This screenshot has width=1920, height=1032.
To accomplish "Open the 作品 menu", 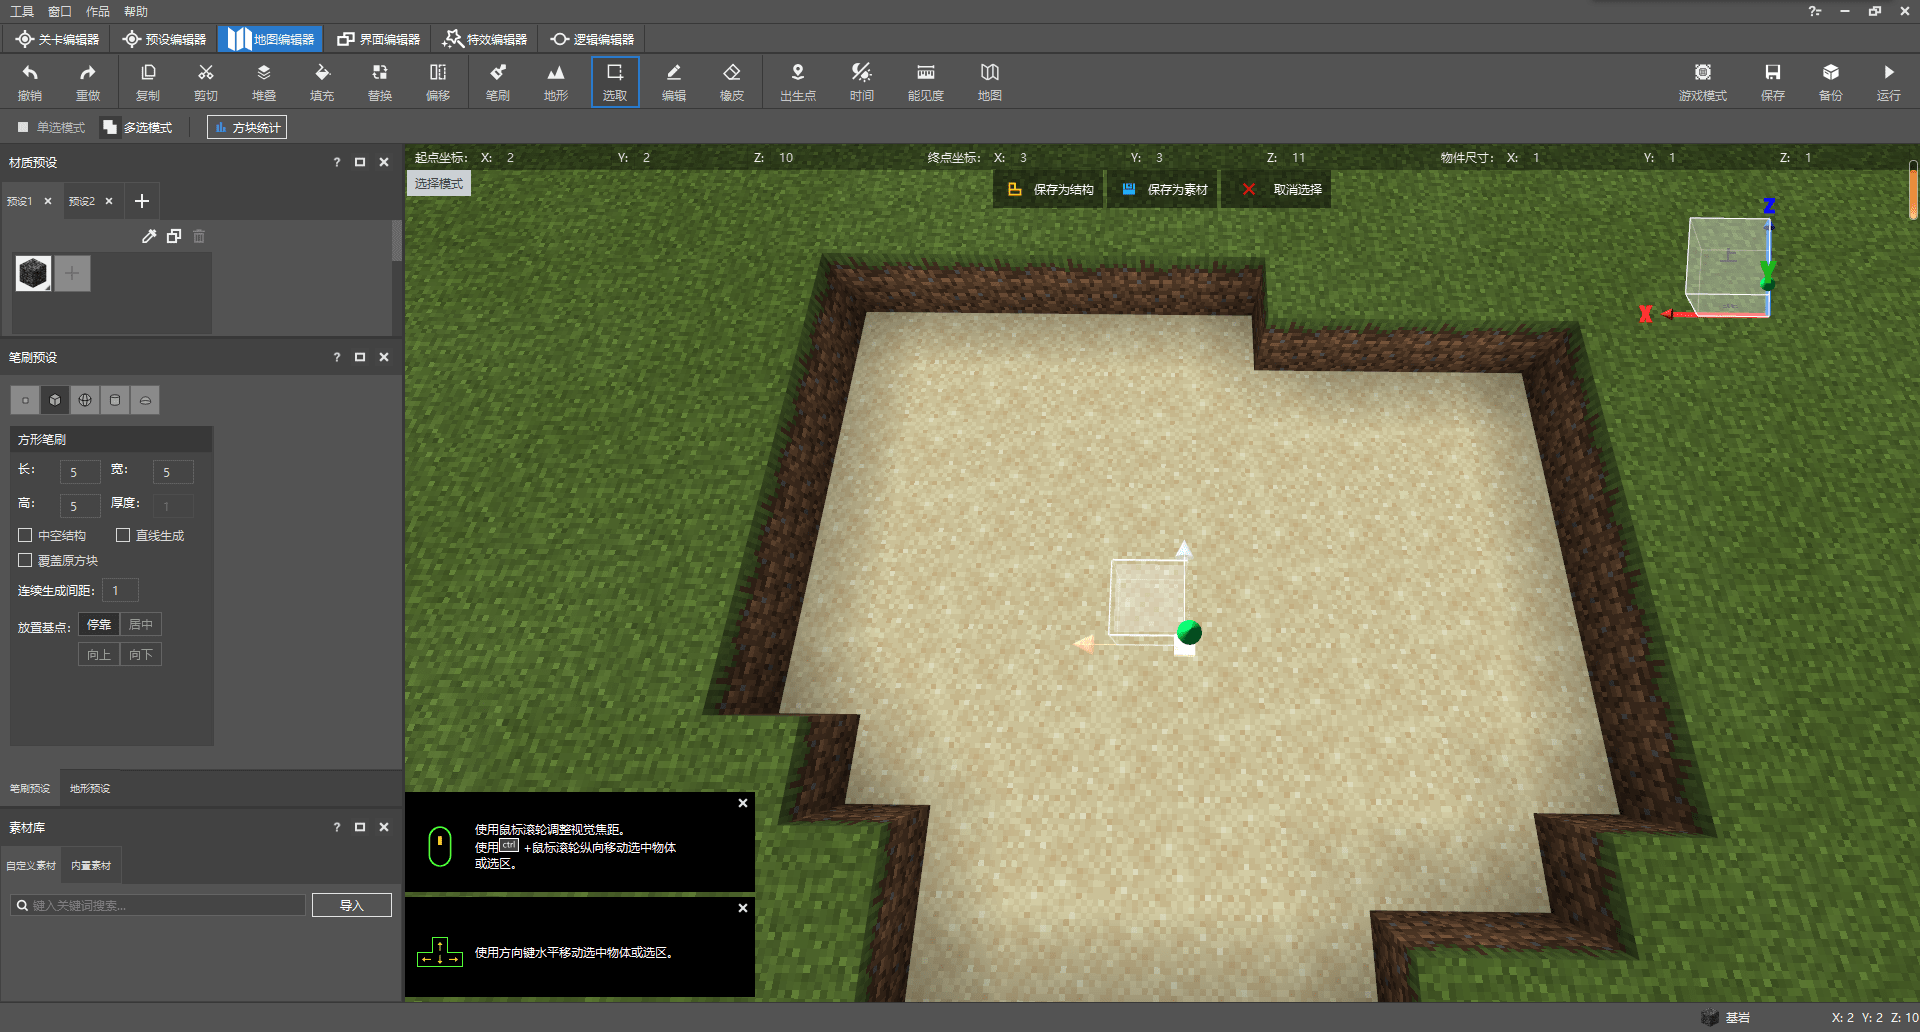I will pyautogui.click(x=98, y=11).
